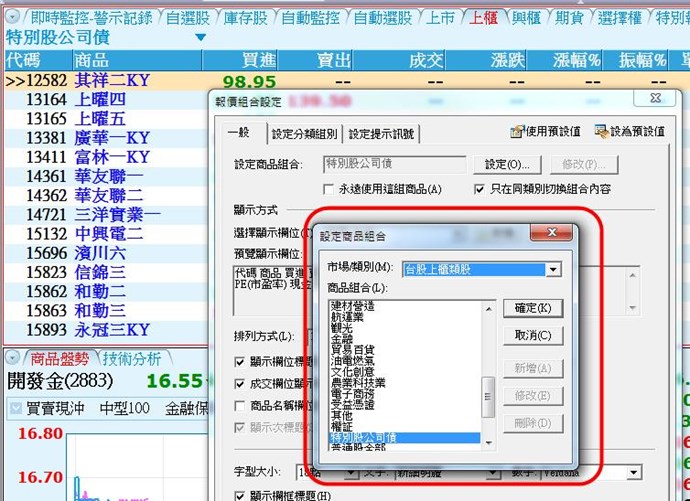Toggle 商品名稱欄位 checkbox
Image resolution: width=690 pixels, height=501 pixels.
coord(240,406)
